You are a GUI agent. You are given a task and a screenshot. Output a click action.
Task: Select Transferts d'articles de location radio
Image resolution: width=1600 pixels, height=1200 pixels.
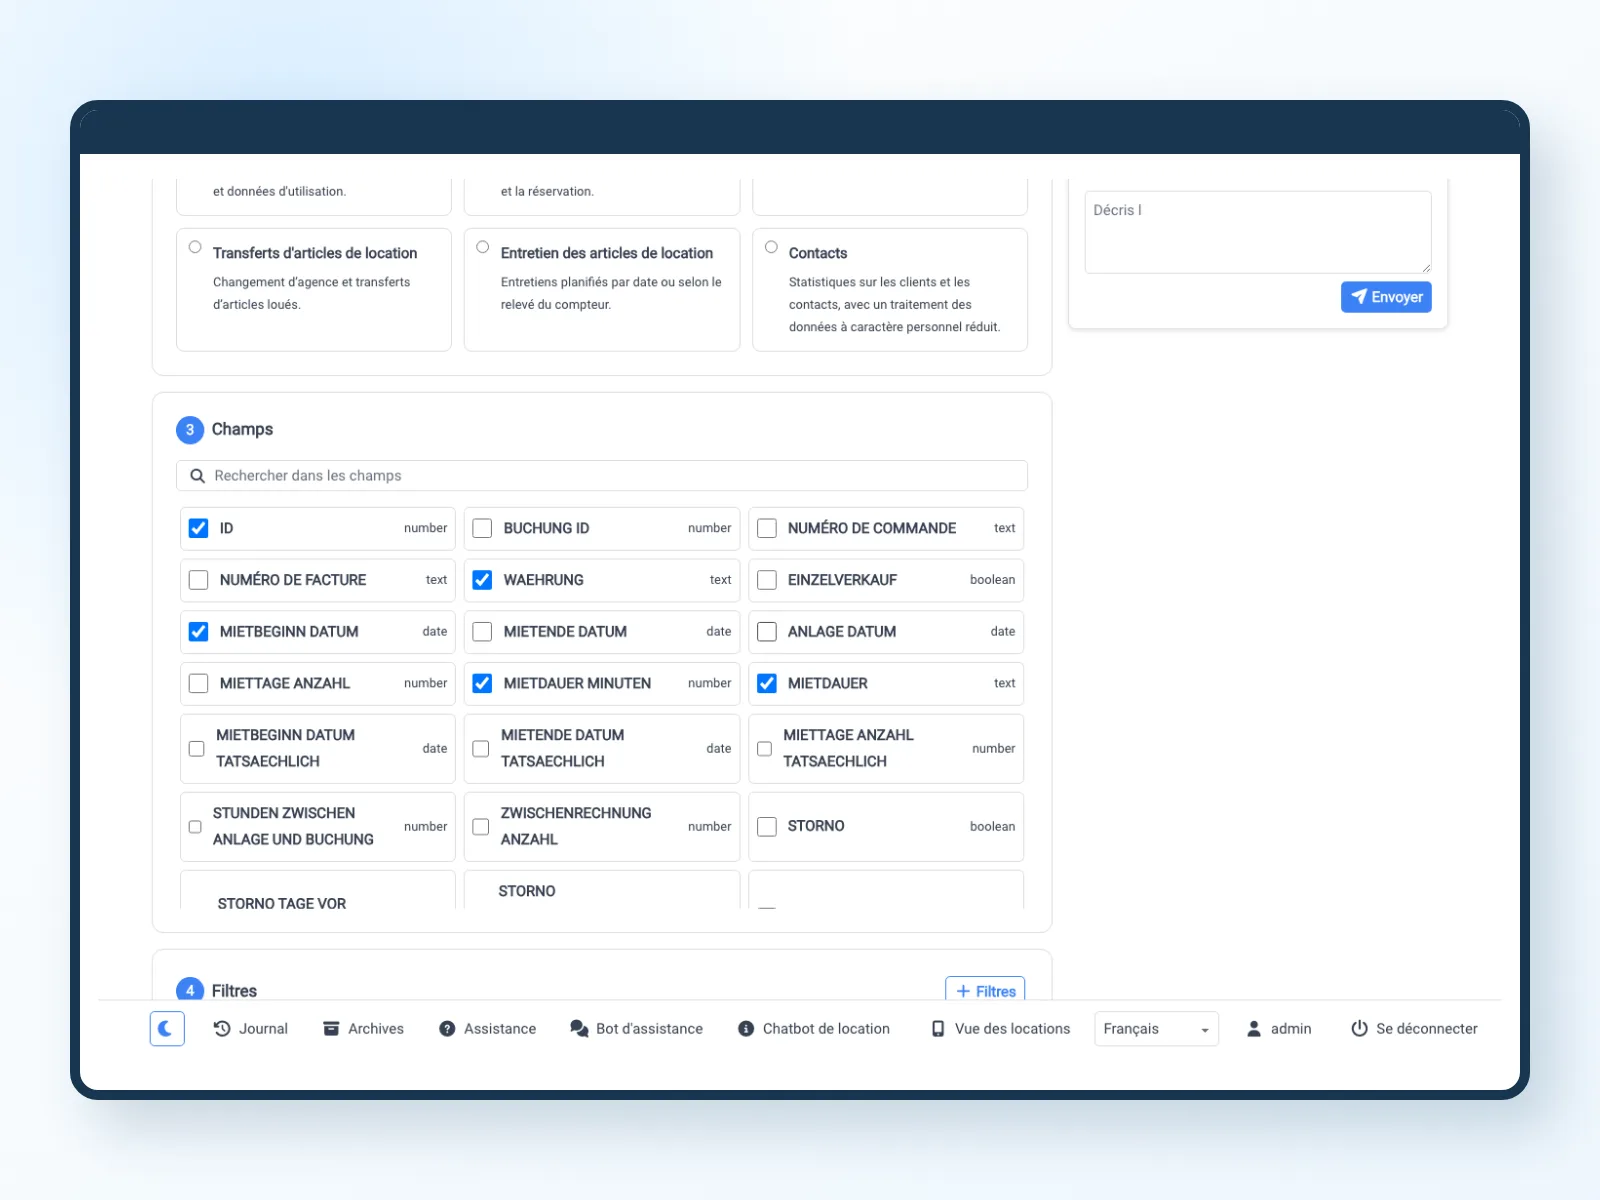[195, 247]
